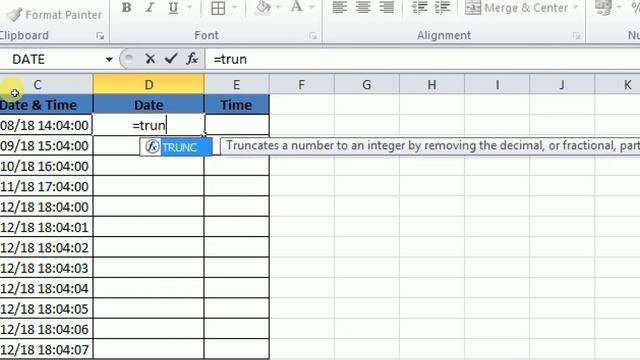Click the editing cell containing =trun
640x360 pixels.
coord(149,125)
